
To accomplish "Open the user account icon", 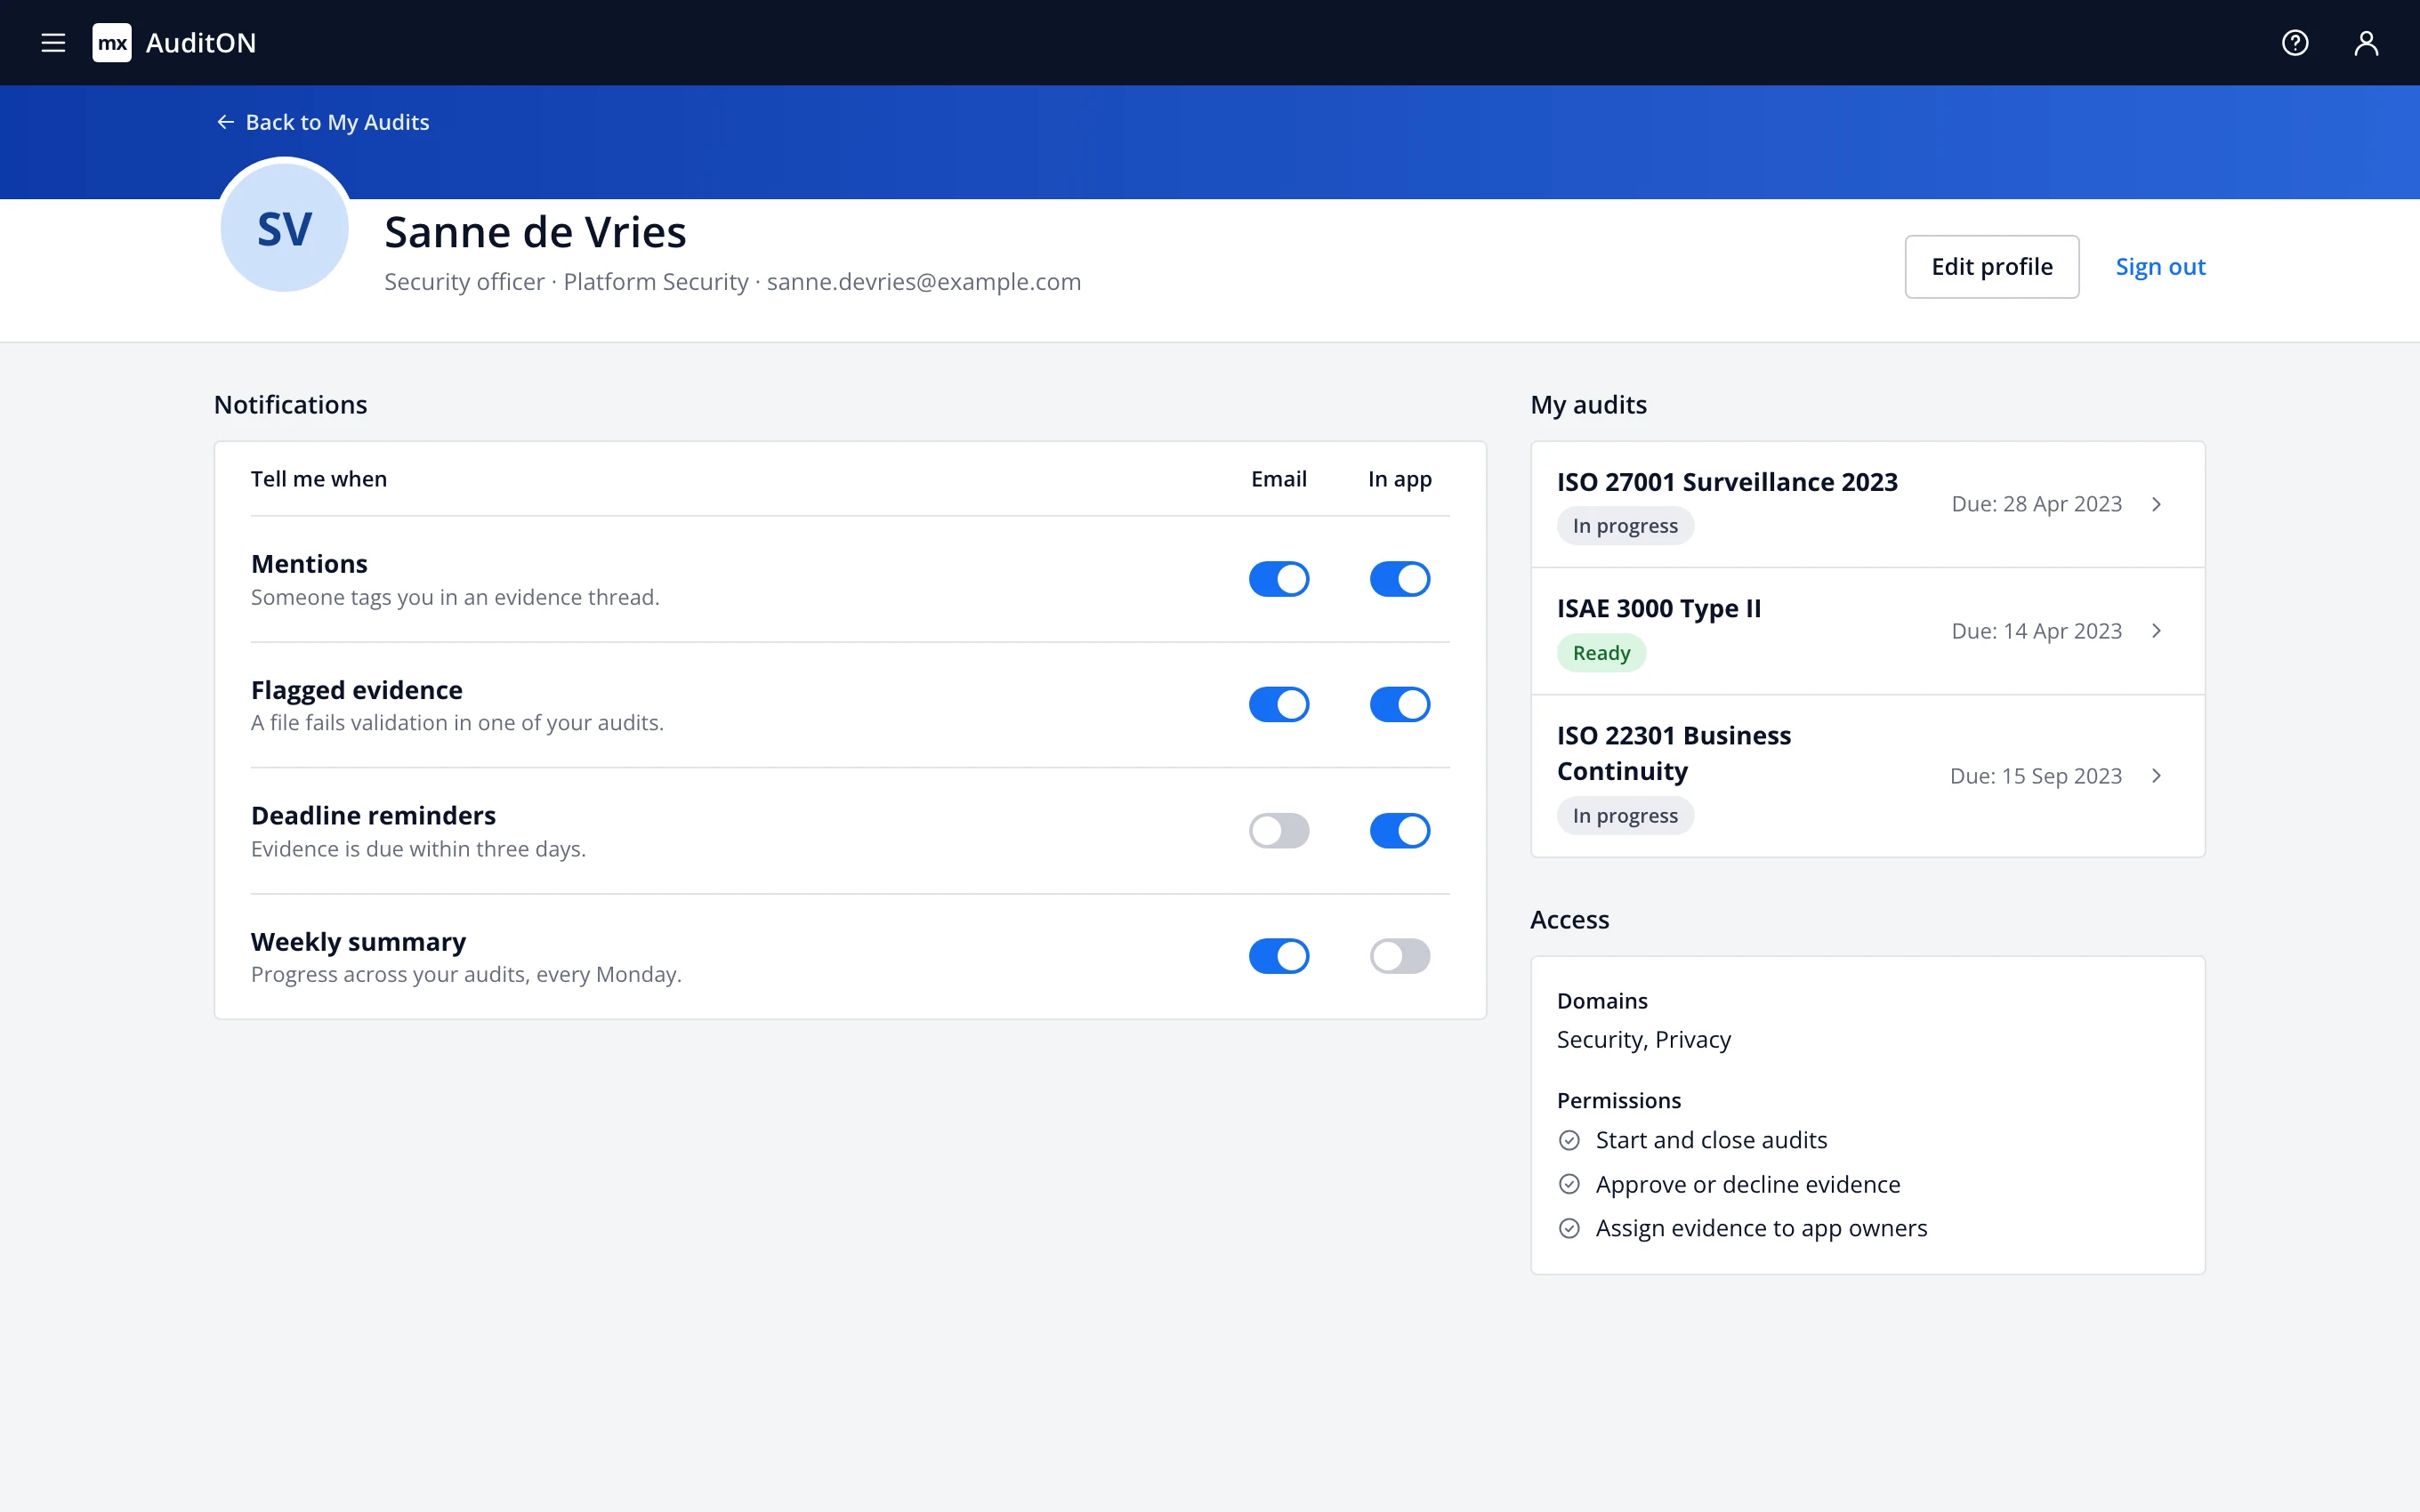I will click(2366, 43).
